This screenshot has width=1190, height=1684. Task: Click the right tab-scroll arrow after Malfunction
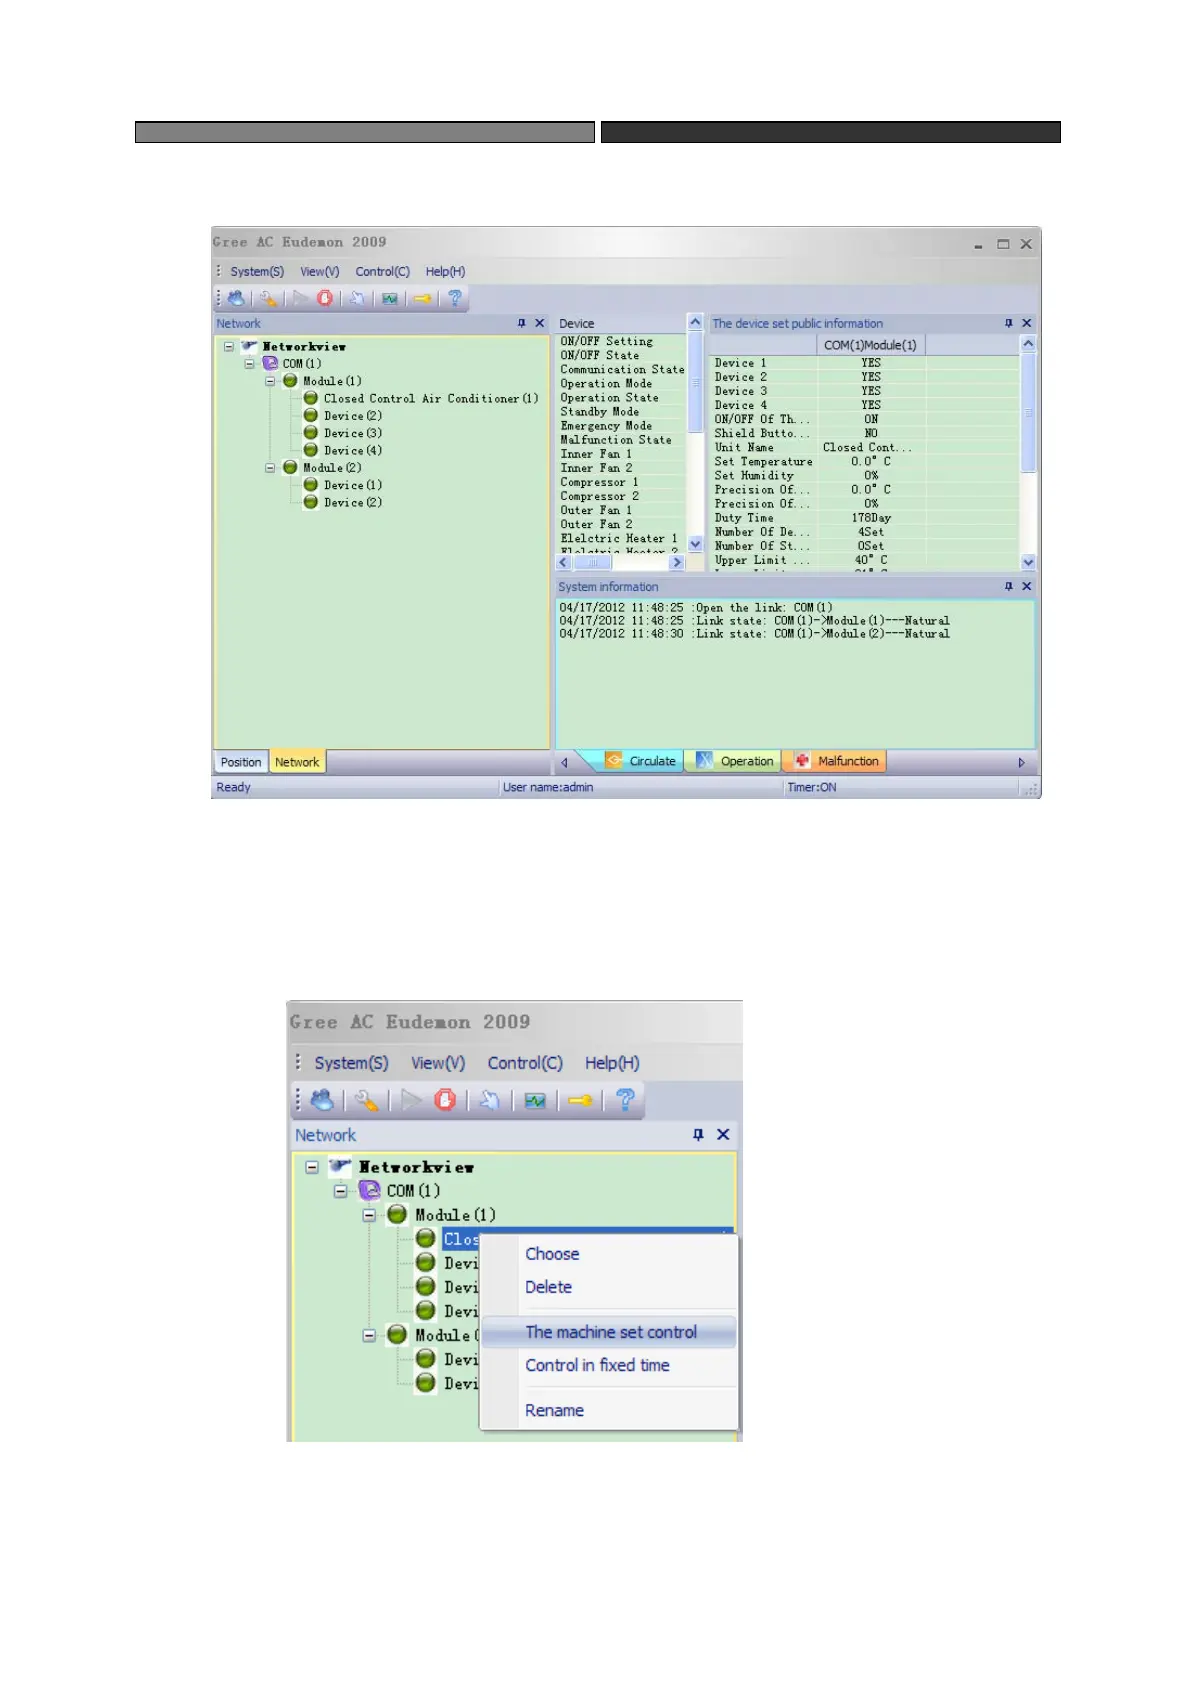(x=1021, y=762)
